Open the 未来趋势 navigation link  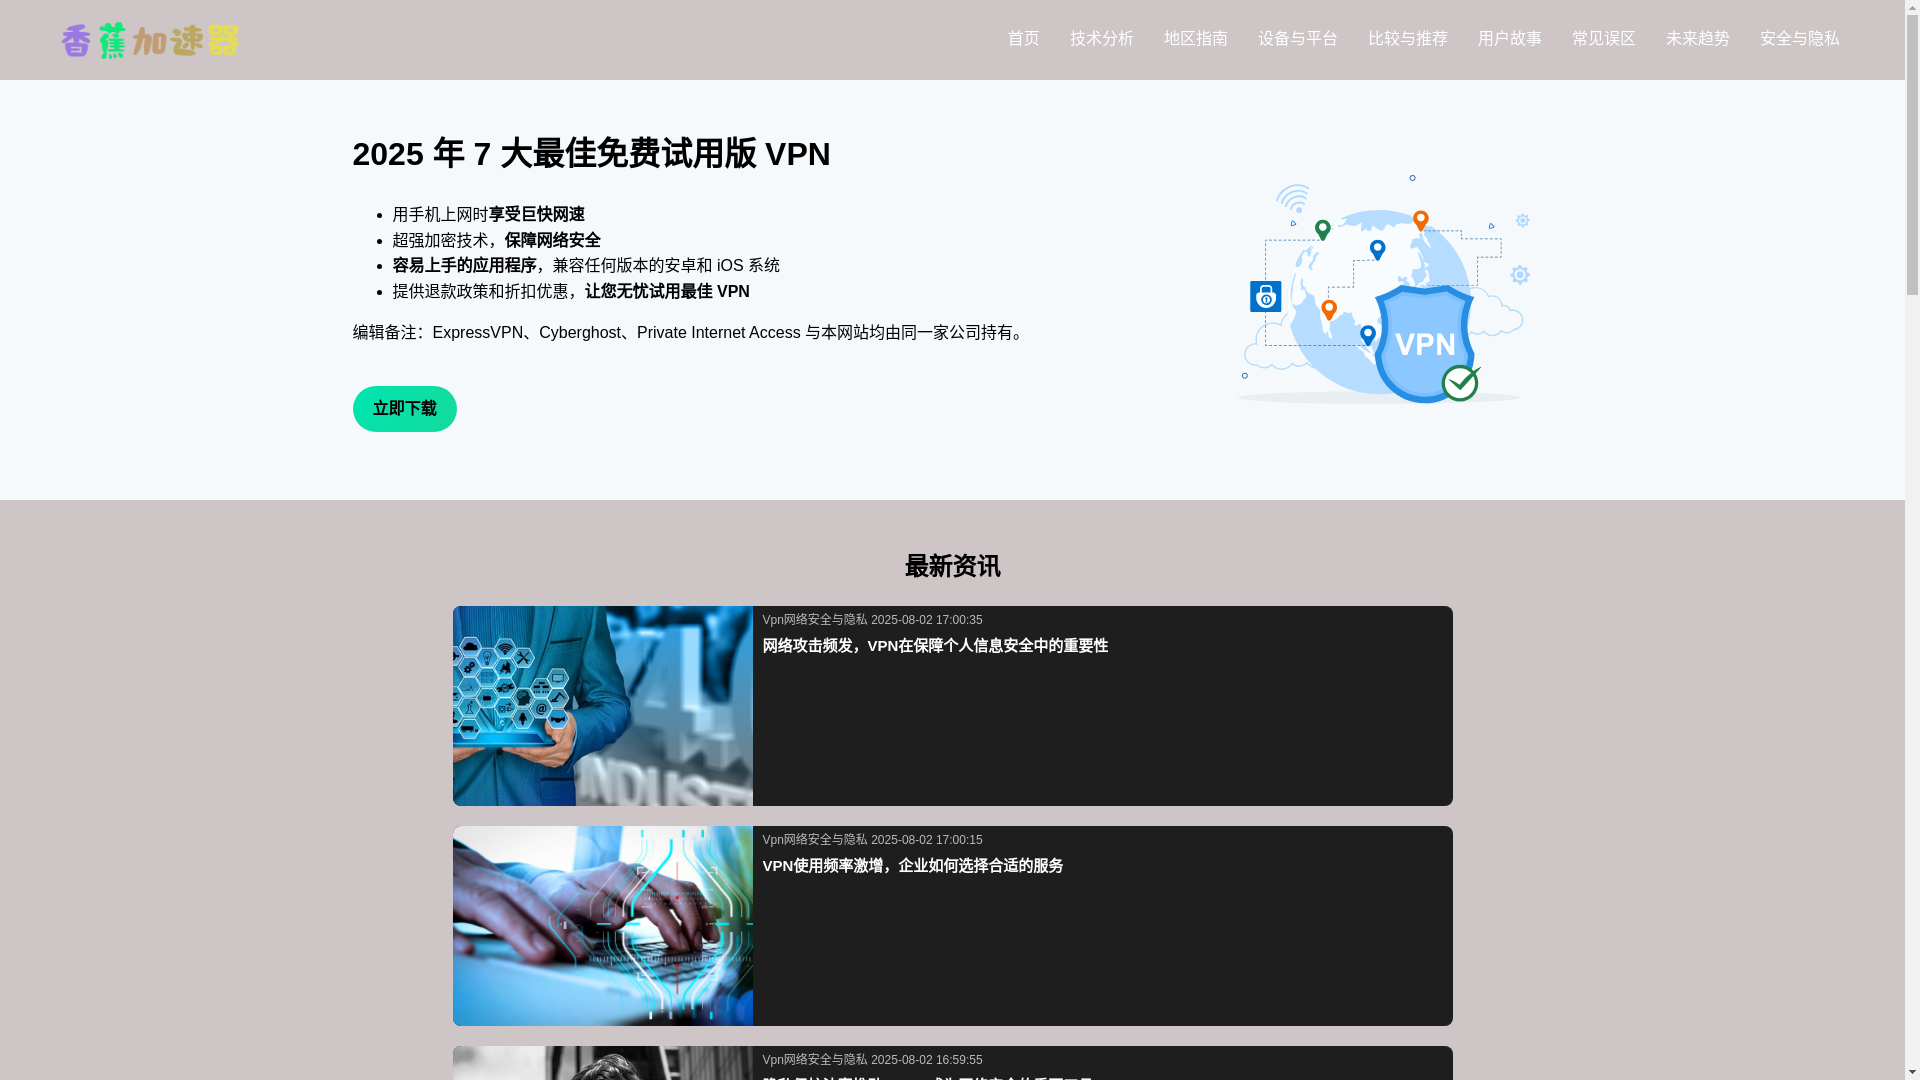click(x=1697, y=39)
